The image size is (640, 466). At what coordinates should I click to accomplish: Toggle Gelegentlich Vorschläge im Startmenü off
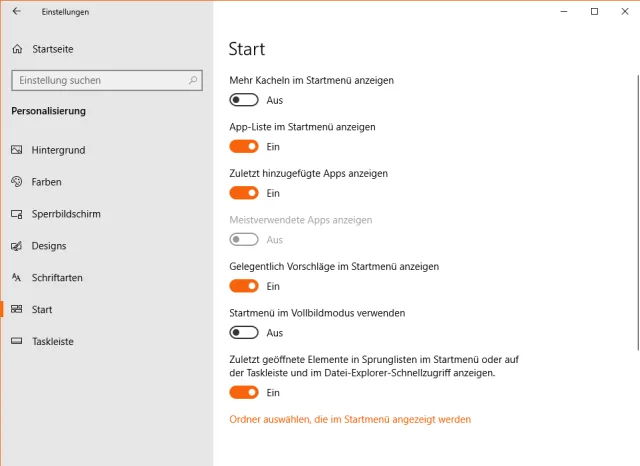pos(244,286)
